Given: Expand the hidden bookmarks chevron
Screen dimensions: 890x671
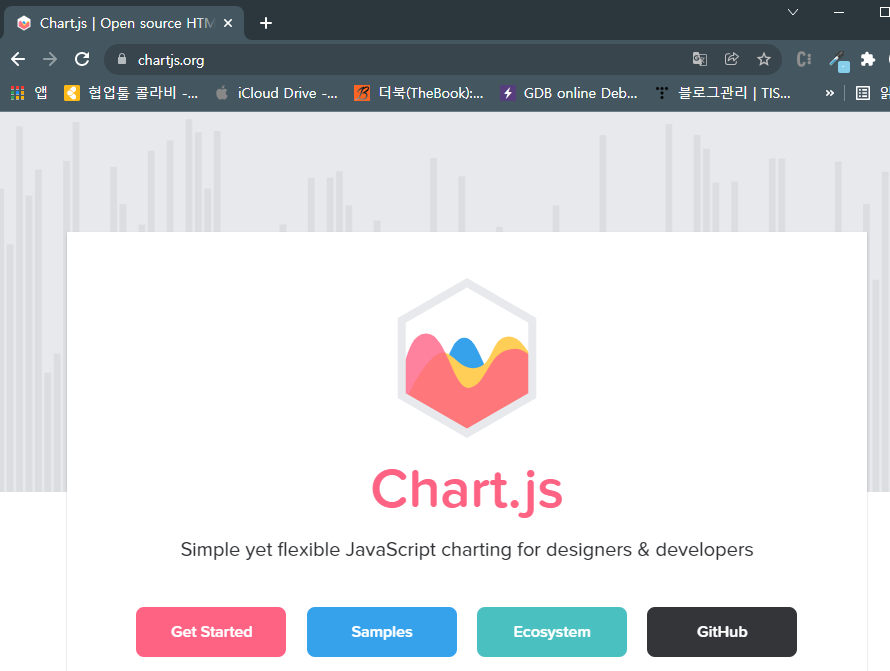Looking at the screenshot, I should click(830, 93).
